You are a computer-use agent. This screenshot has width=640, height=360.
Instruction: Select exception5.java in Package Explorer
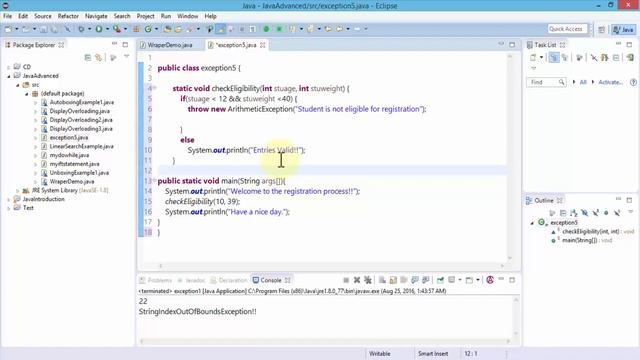click(69, 138)
